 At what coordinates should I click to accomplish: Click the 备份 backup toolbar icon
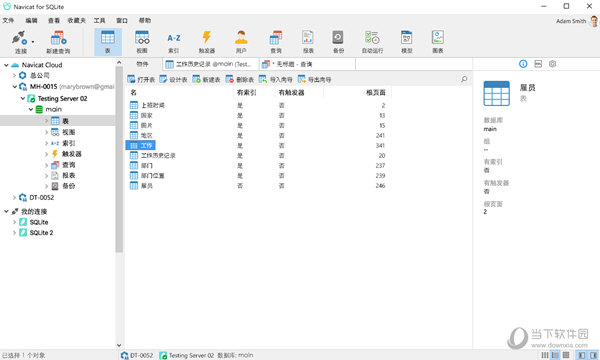click(338, 37)
